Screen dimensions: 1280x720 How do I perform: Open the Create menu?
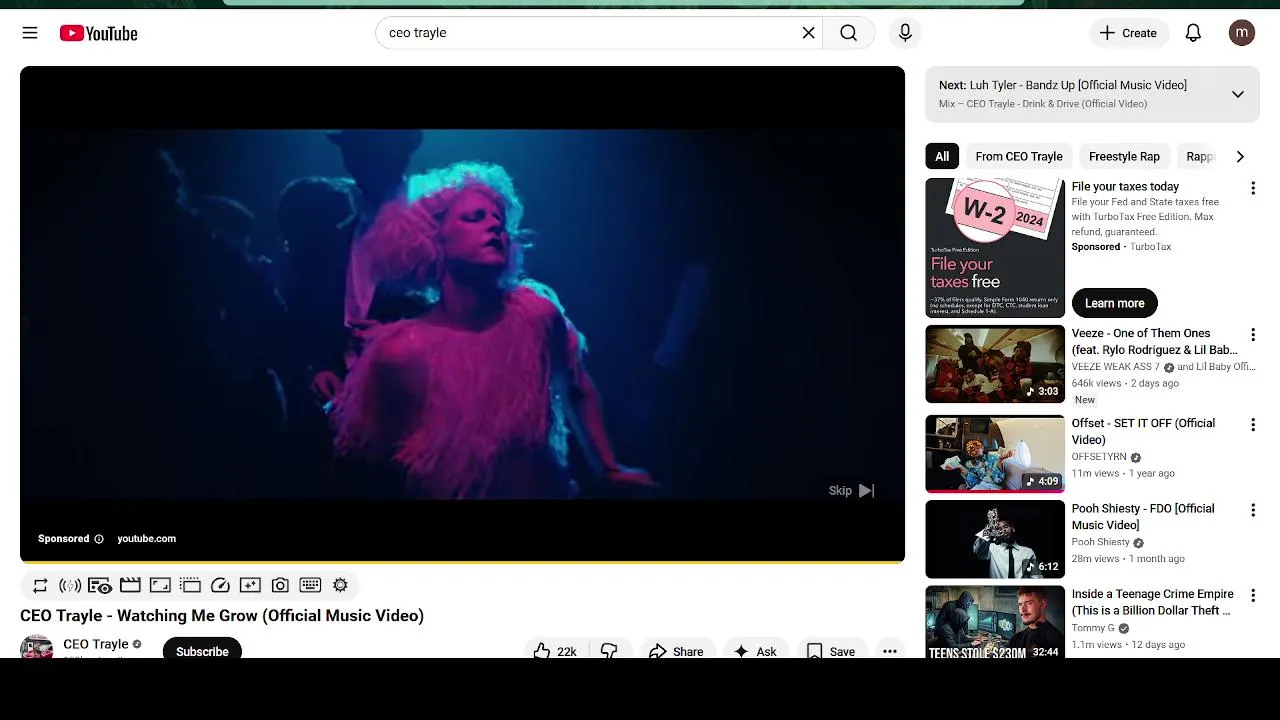pyautogui.click(x=1128, y=33)
